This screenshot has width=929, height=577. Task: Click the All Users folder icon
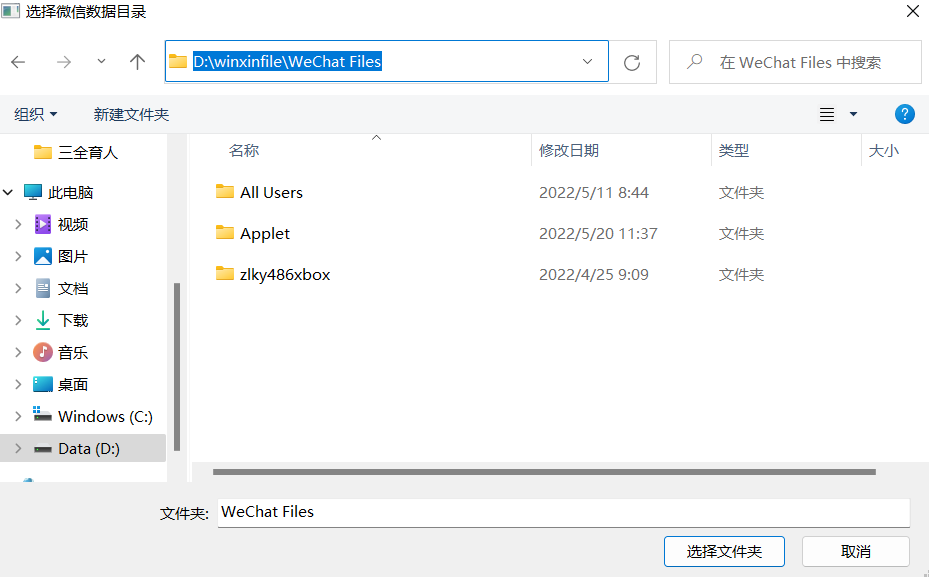coord(225,191)
